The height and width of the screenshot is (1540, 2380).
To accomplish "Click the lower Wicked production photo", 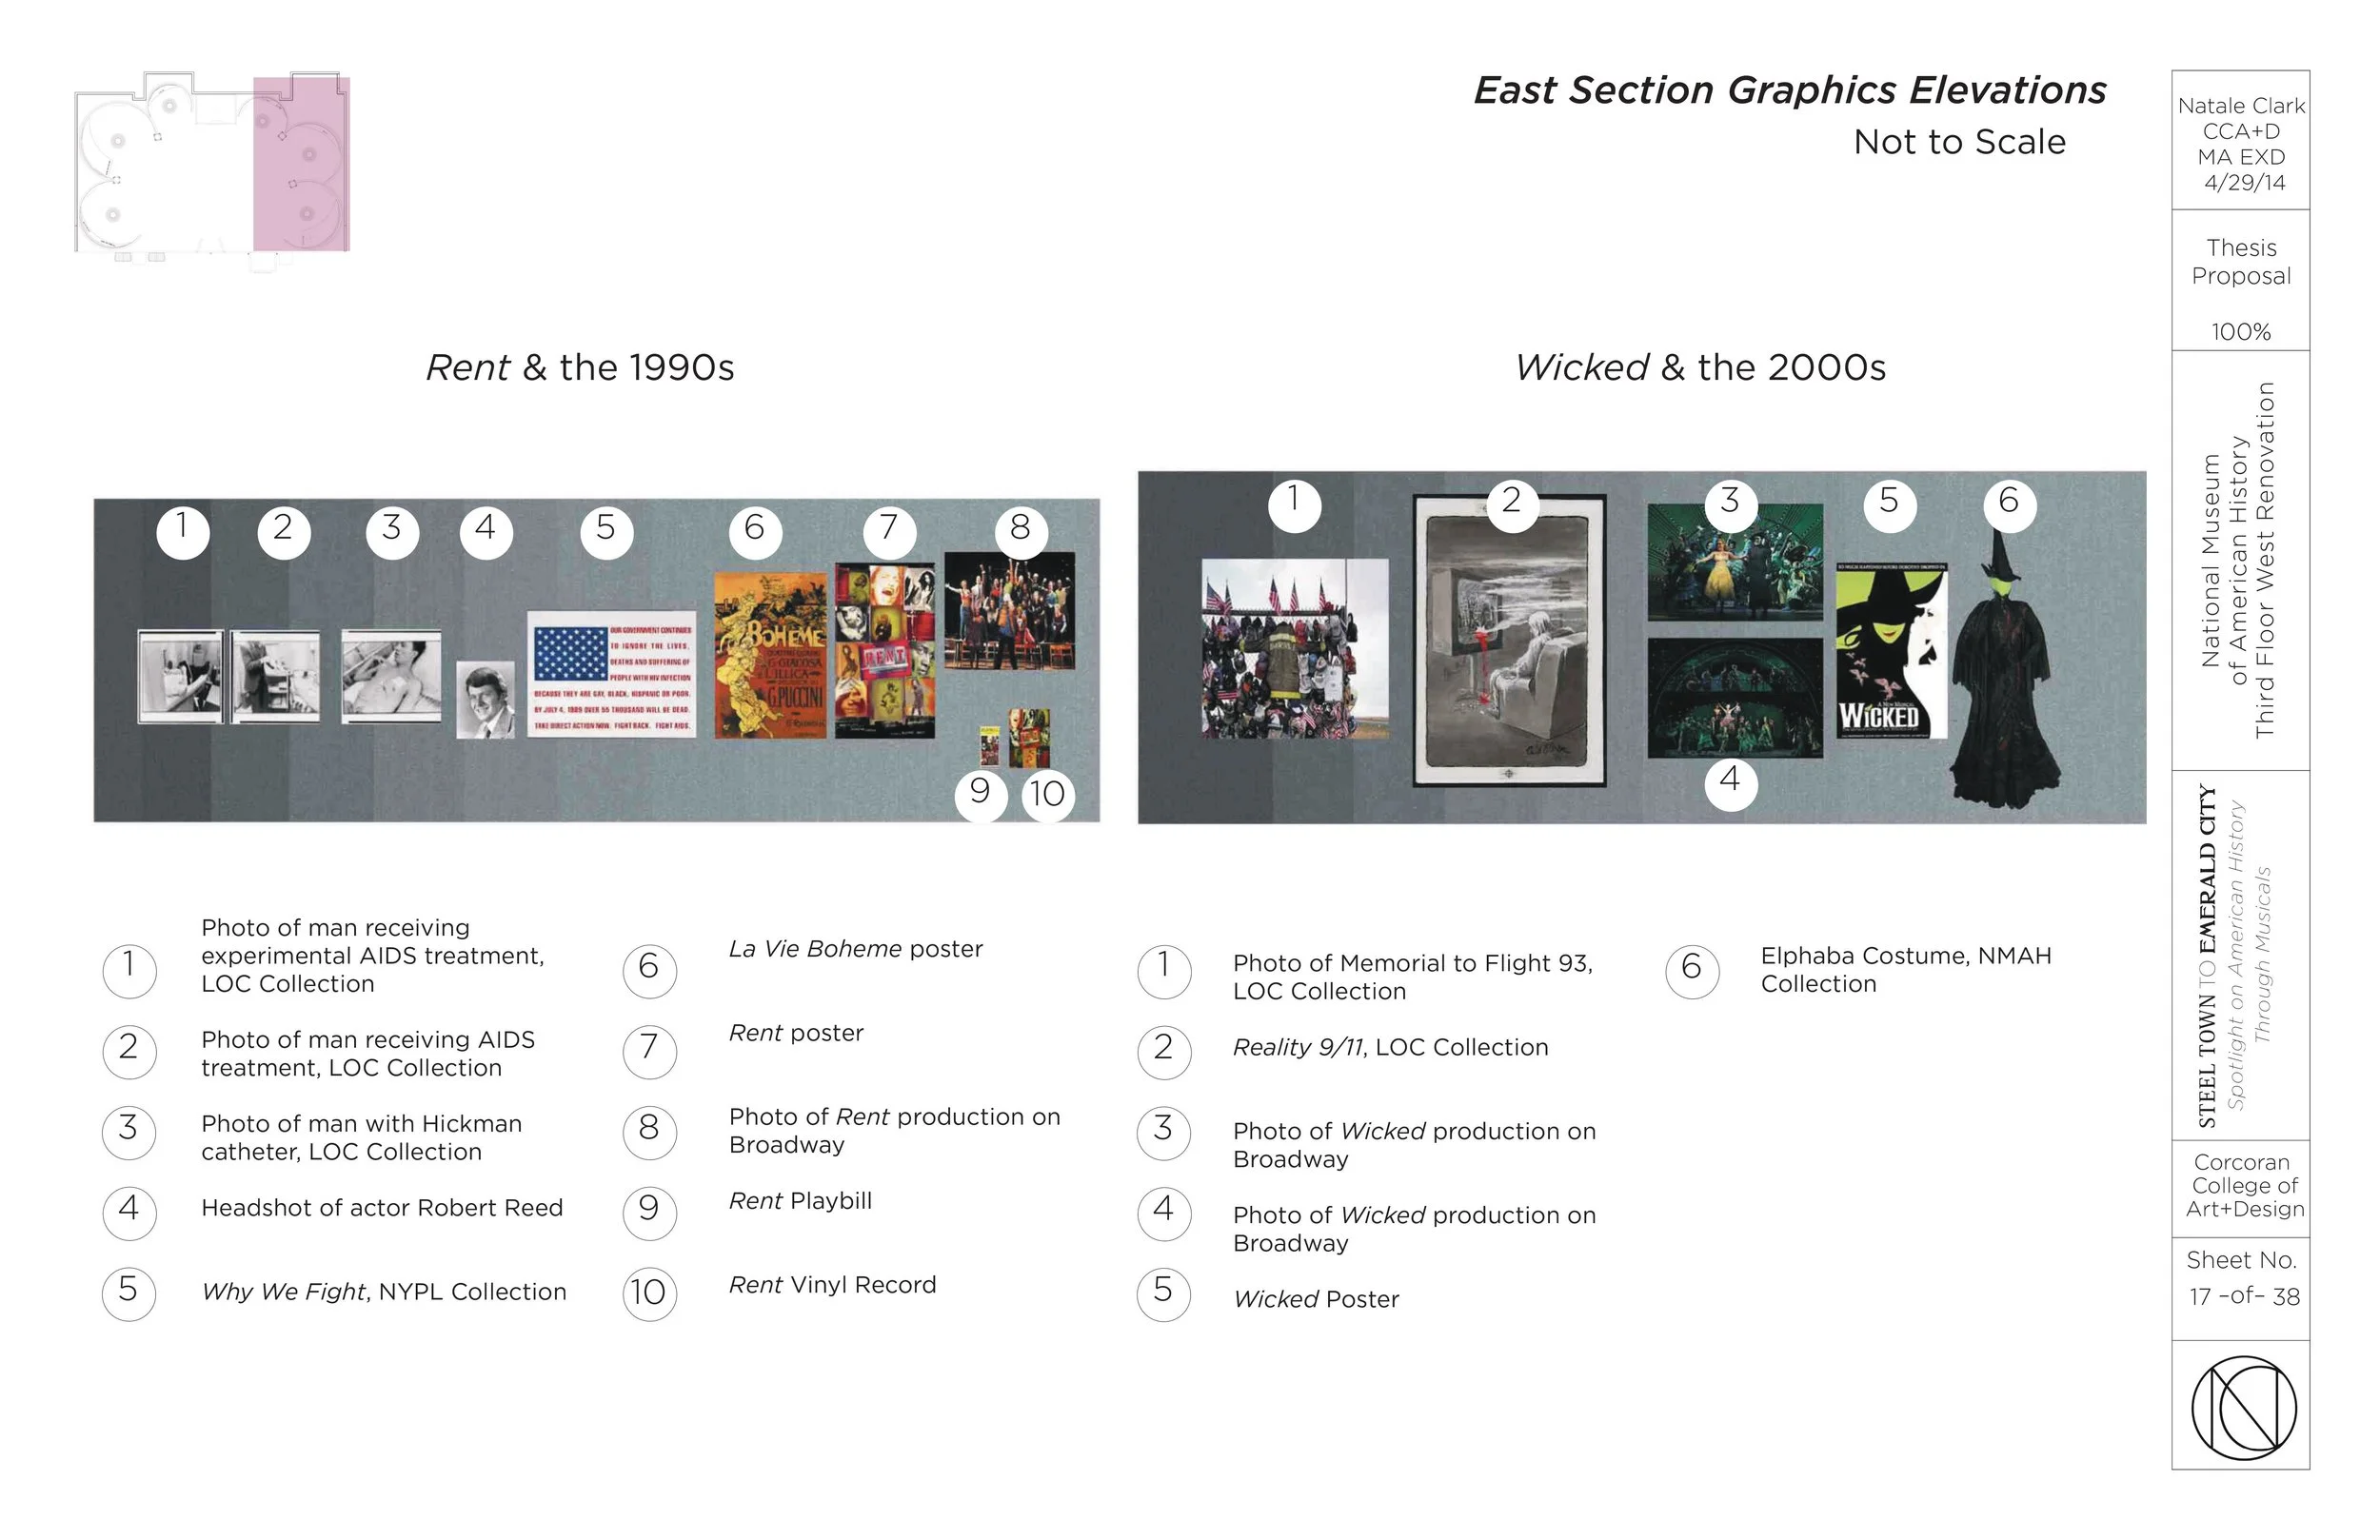I will (1735, 698).
